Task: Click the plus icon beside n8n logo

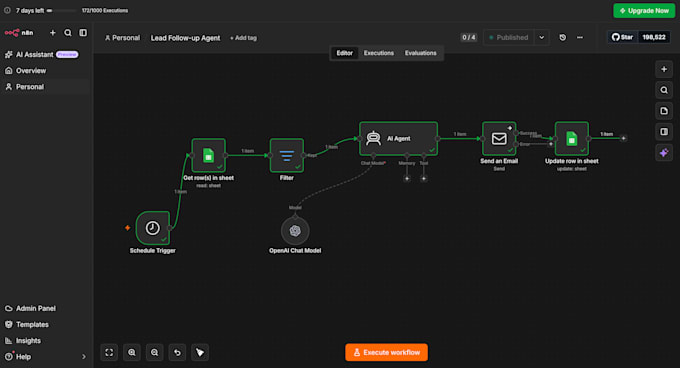Action: 52,33
